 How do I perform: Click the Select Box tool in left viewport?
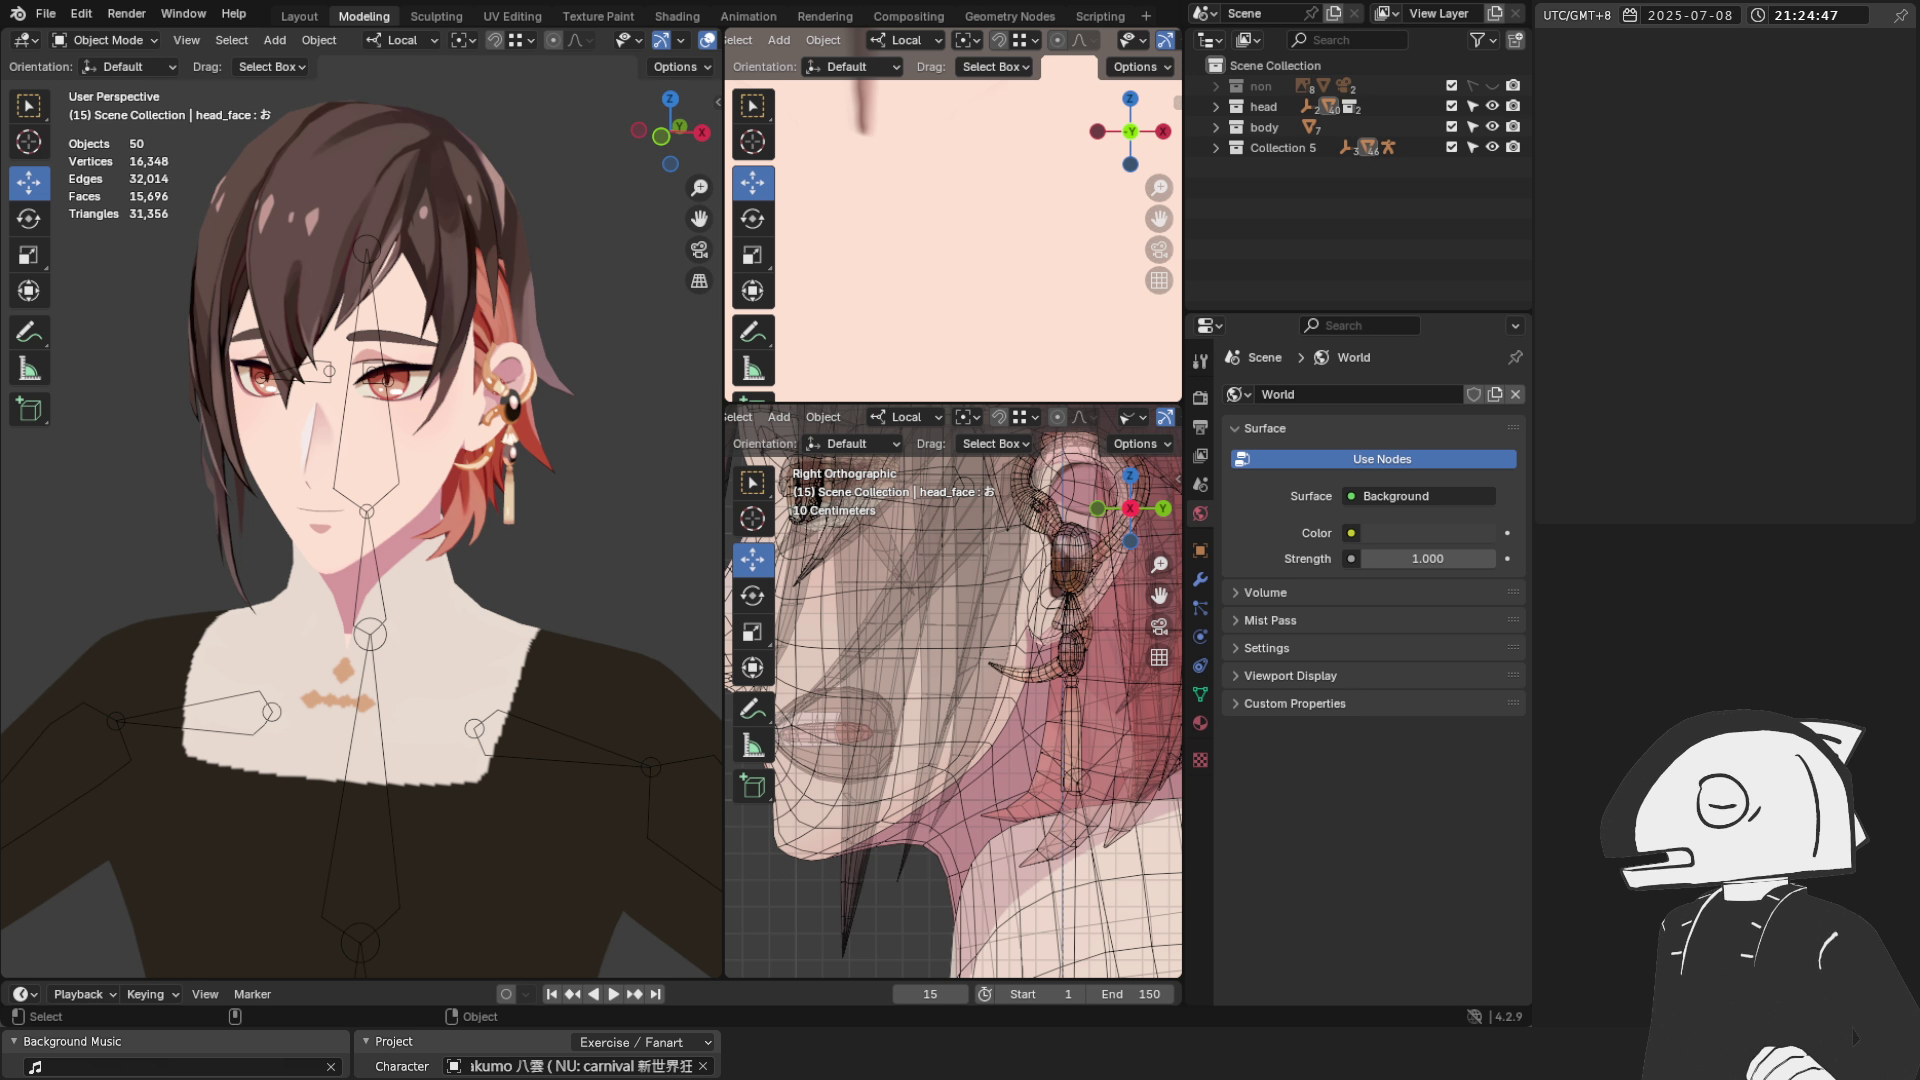29,106
